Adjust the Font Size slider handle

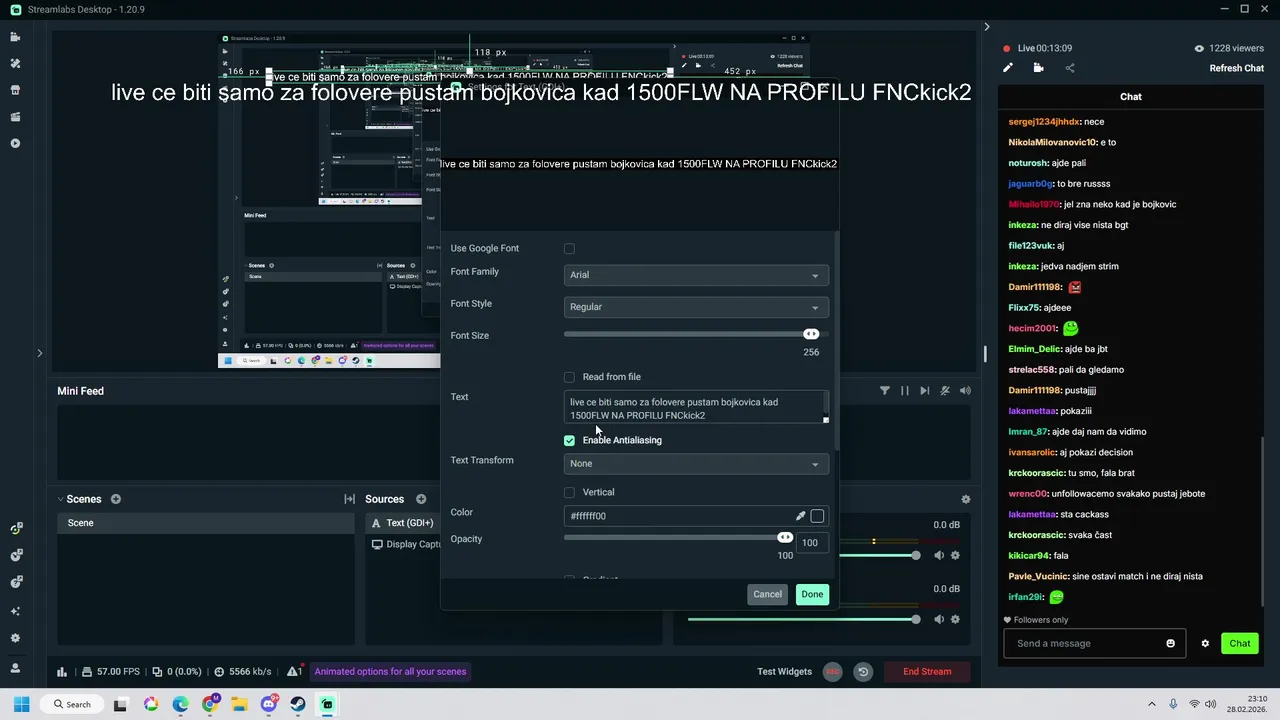(811, 334)
